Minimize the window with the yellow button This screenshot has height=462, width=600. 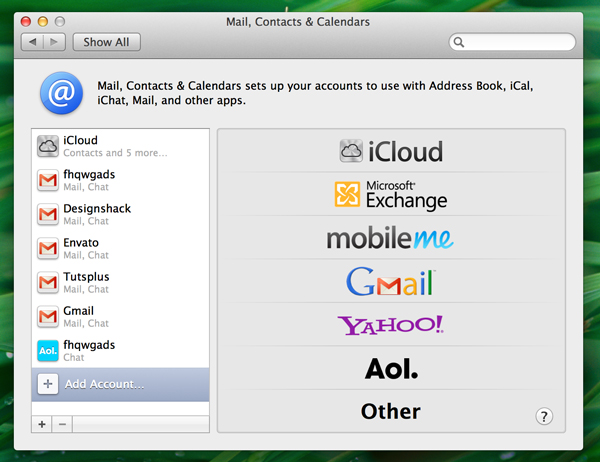tap(42, 21)
